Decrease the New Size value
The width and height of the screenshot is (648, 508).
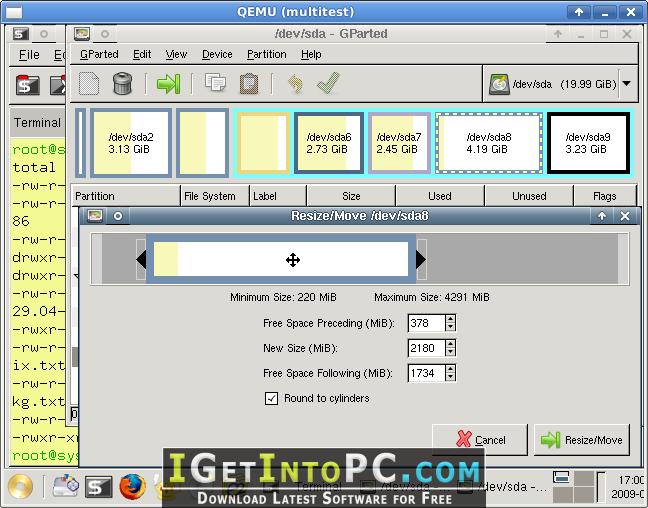(x=450, y=352)
